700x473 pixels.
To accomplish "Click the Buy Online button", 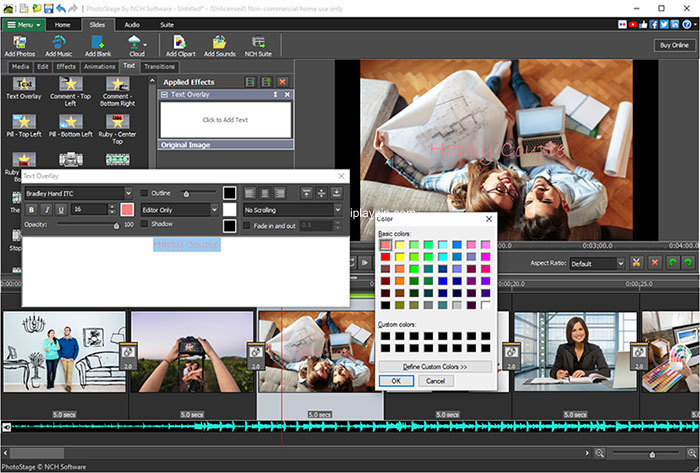I will click(x=674, y=45).
